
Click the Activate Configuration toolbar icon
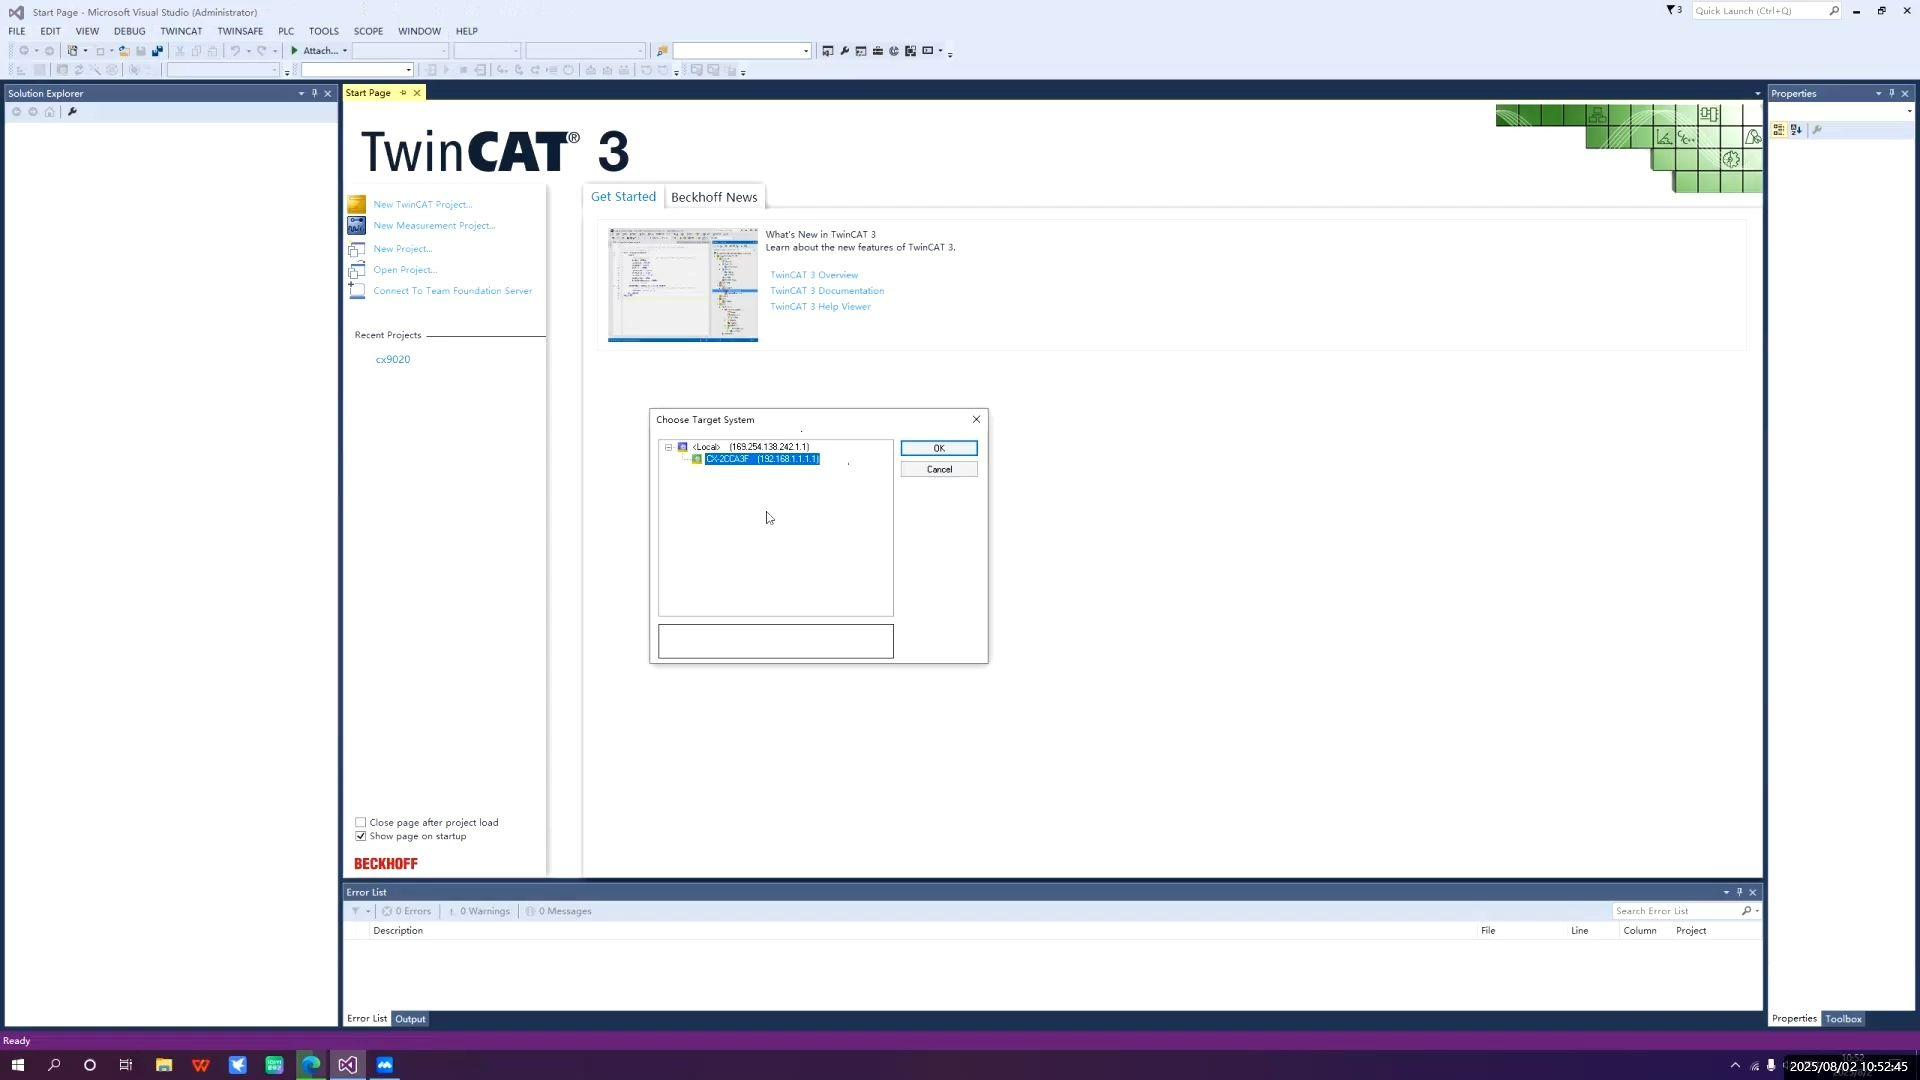(828, 50)
